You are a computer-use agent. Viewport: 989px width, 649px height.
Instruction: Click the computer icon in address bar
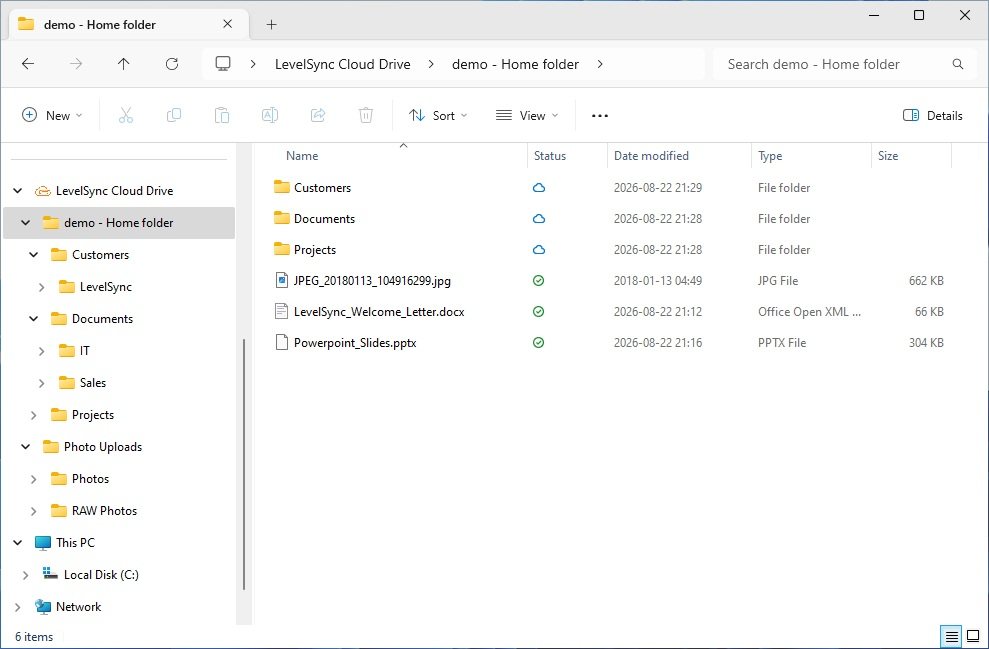[223, 64]
